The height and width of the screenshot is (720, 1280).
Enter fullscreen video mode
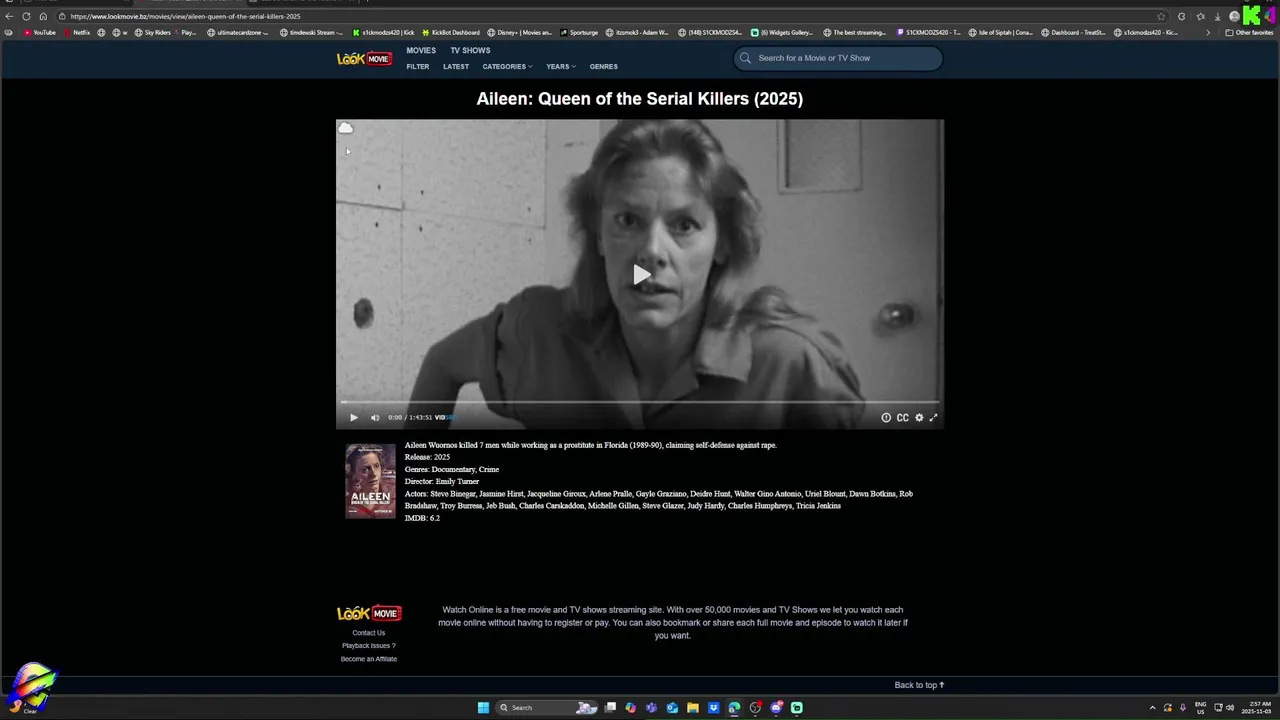[x=934, y=418]
